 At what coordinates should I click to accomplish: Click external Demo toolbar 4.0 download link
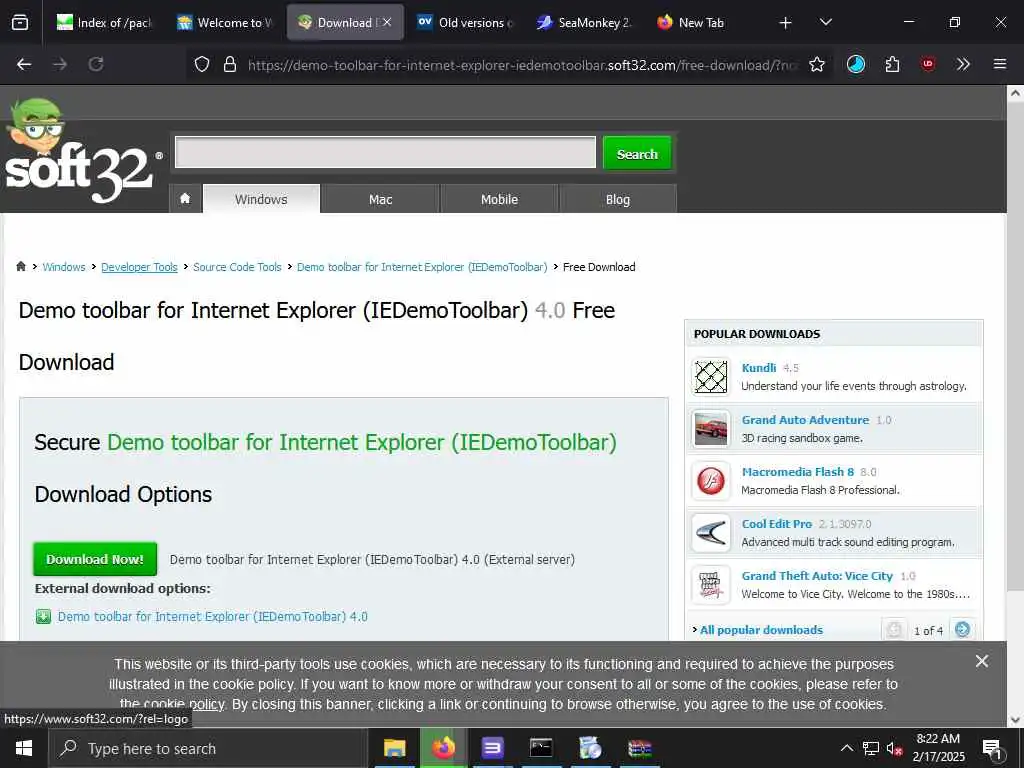(213, 616)
